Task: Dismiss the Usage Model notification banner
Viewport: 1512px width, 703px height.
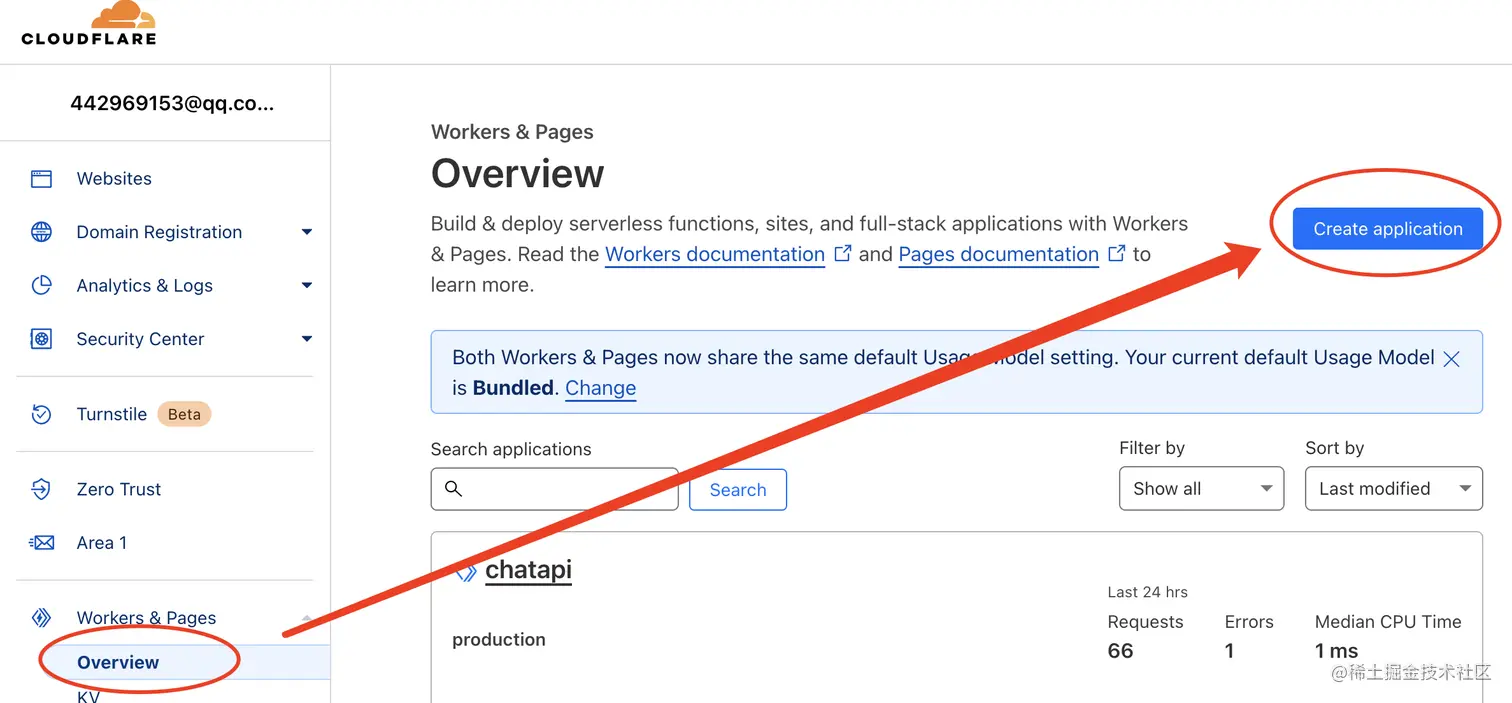Action: point(1451,358)
